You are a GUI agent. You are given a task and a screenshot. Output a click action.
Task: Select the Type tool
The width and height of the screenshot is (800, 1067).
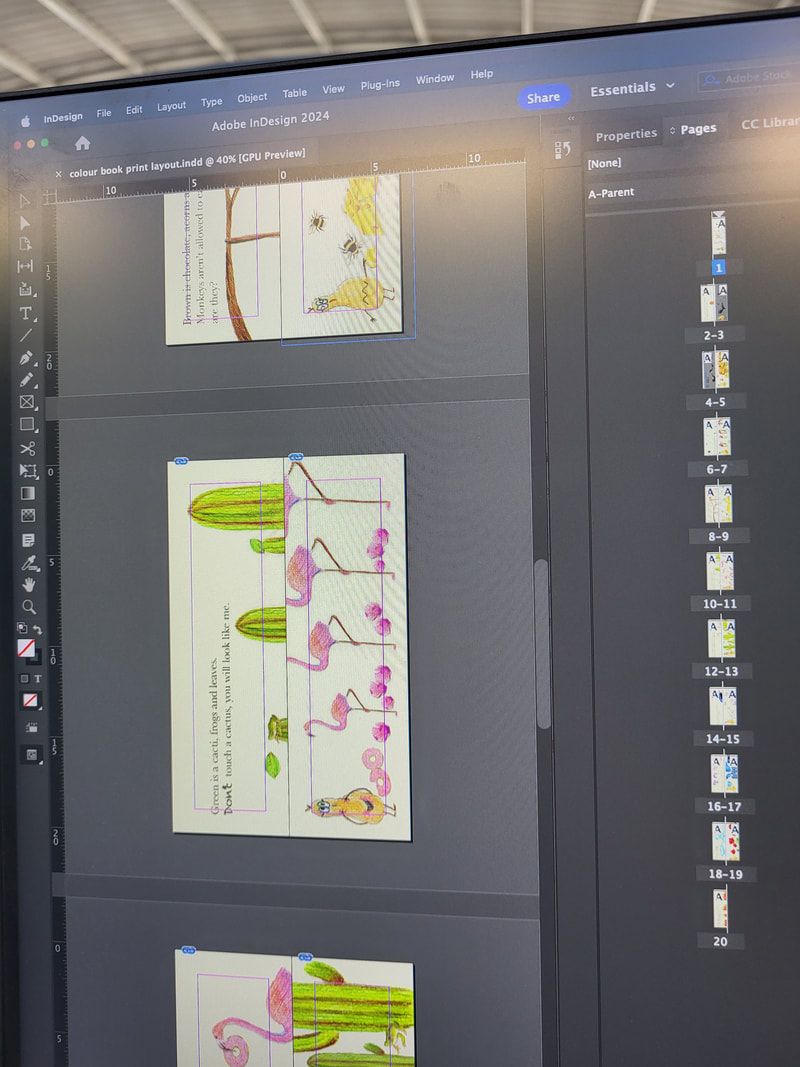tap(26, 313)
